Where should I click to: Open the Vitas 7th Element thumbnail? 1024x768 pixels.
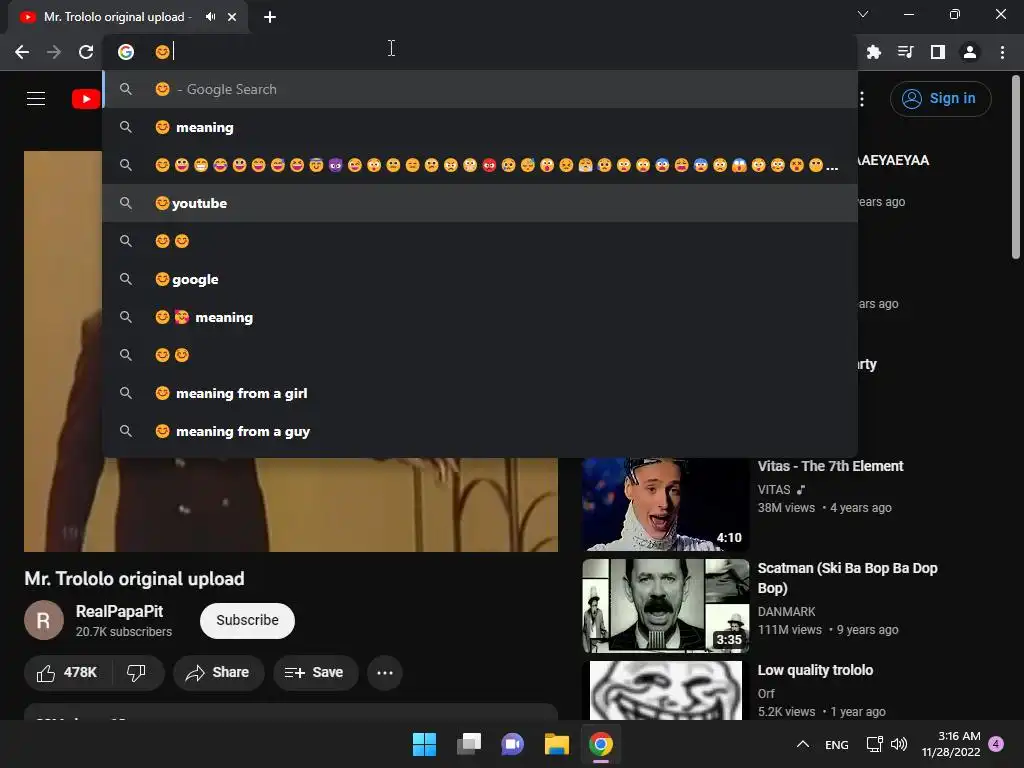click(x=665, y=504)
